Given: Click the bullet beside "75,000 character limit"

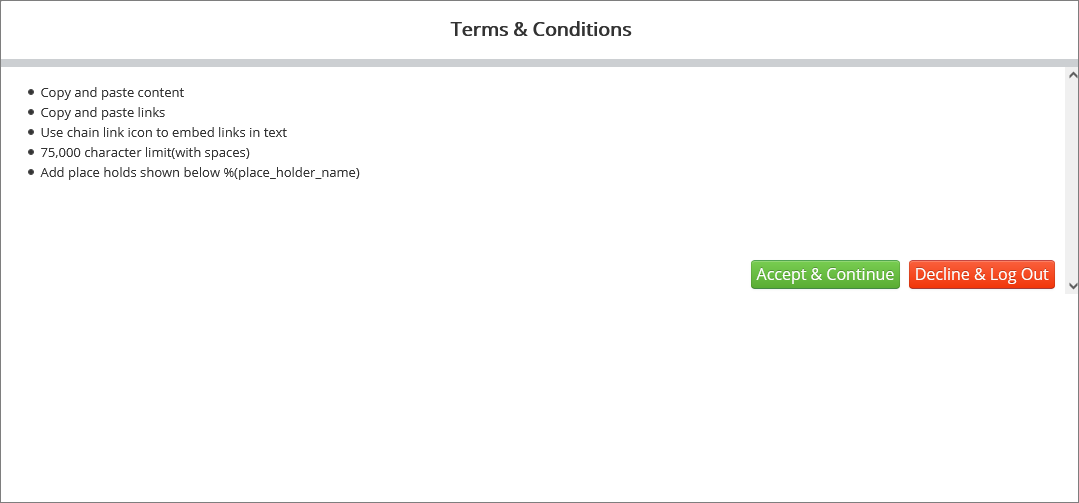Looking at the screenshot, I should (x=31, y=152).
